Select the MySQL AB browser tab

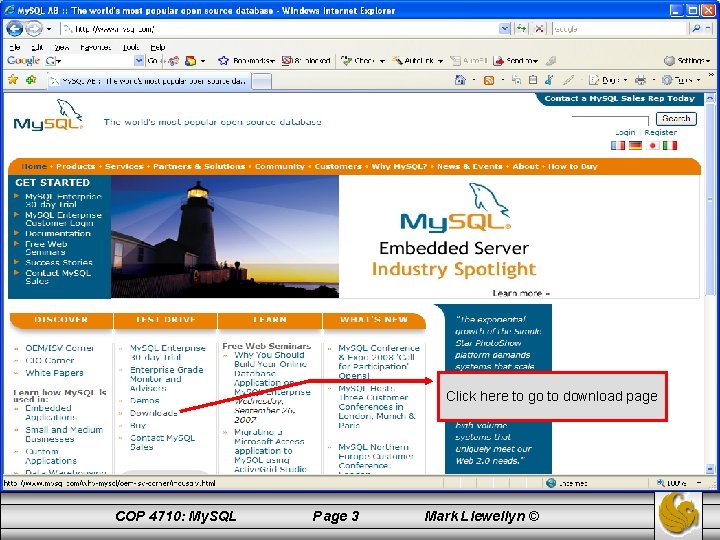[x=148, y=81]
